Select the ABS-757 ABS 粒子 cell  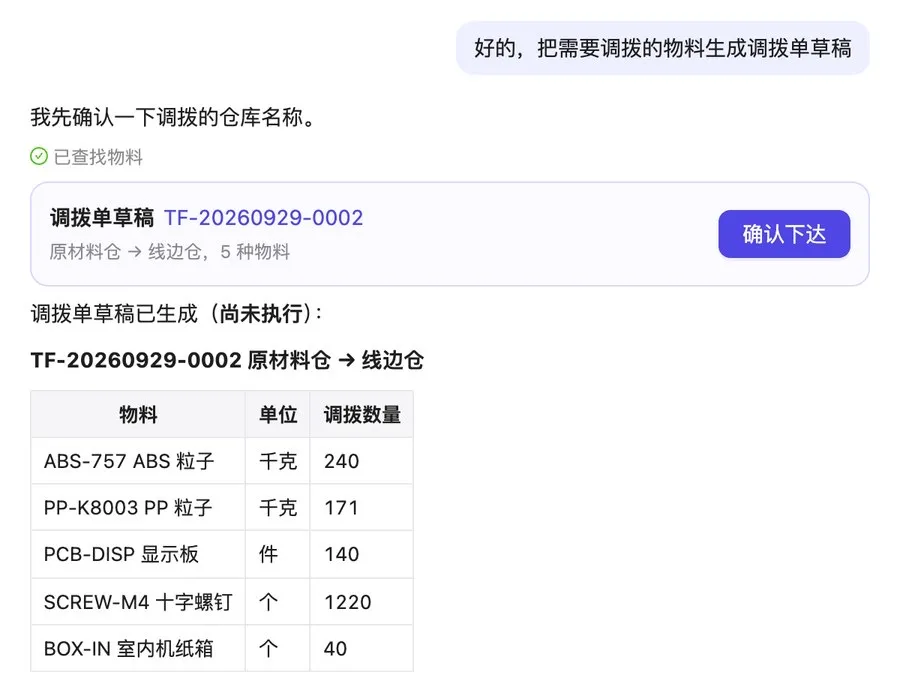(x=138, y=461)
